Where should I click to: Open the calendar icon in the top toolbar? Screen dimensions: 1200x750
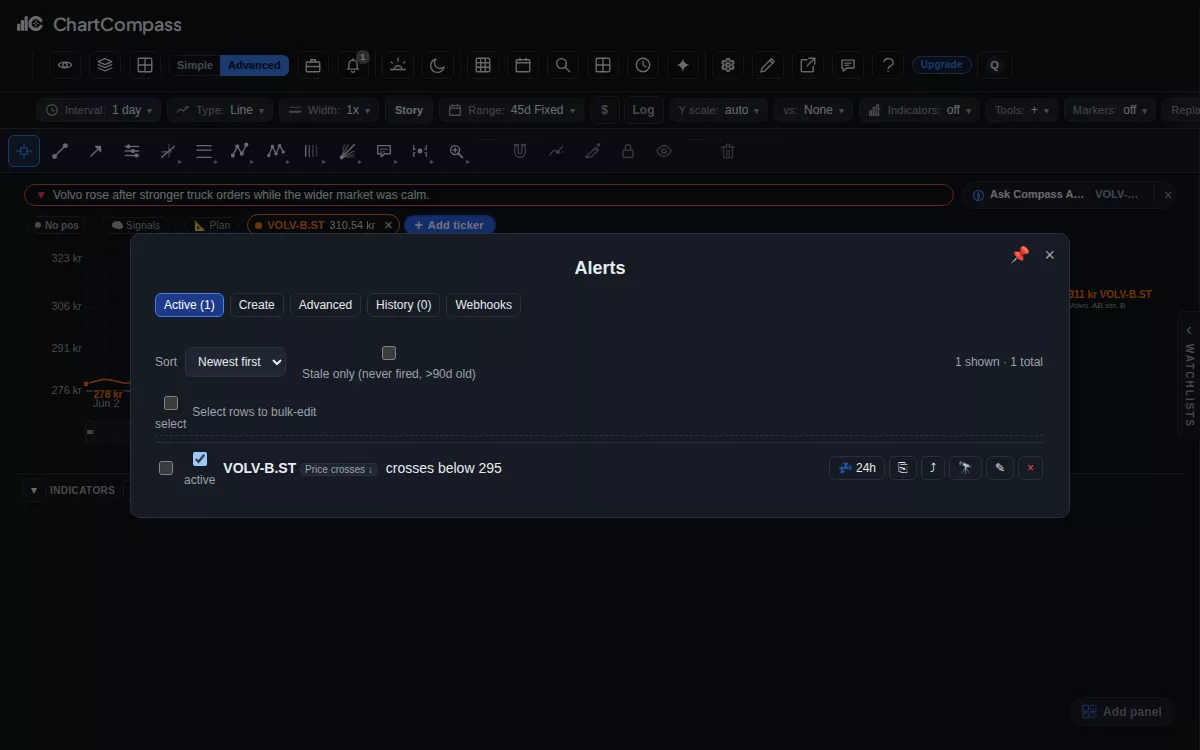[x=523, y=65]
